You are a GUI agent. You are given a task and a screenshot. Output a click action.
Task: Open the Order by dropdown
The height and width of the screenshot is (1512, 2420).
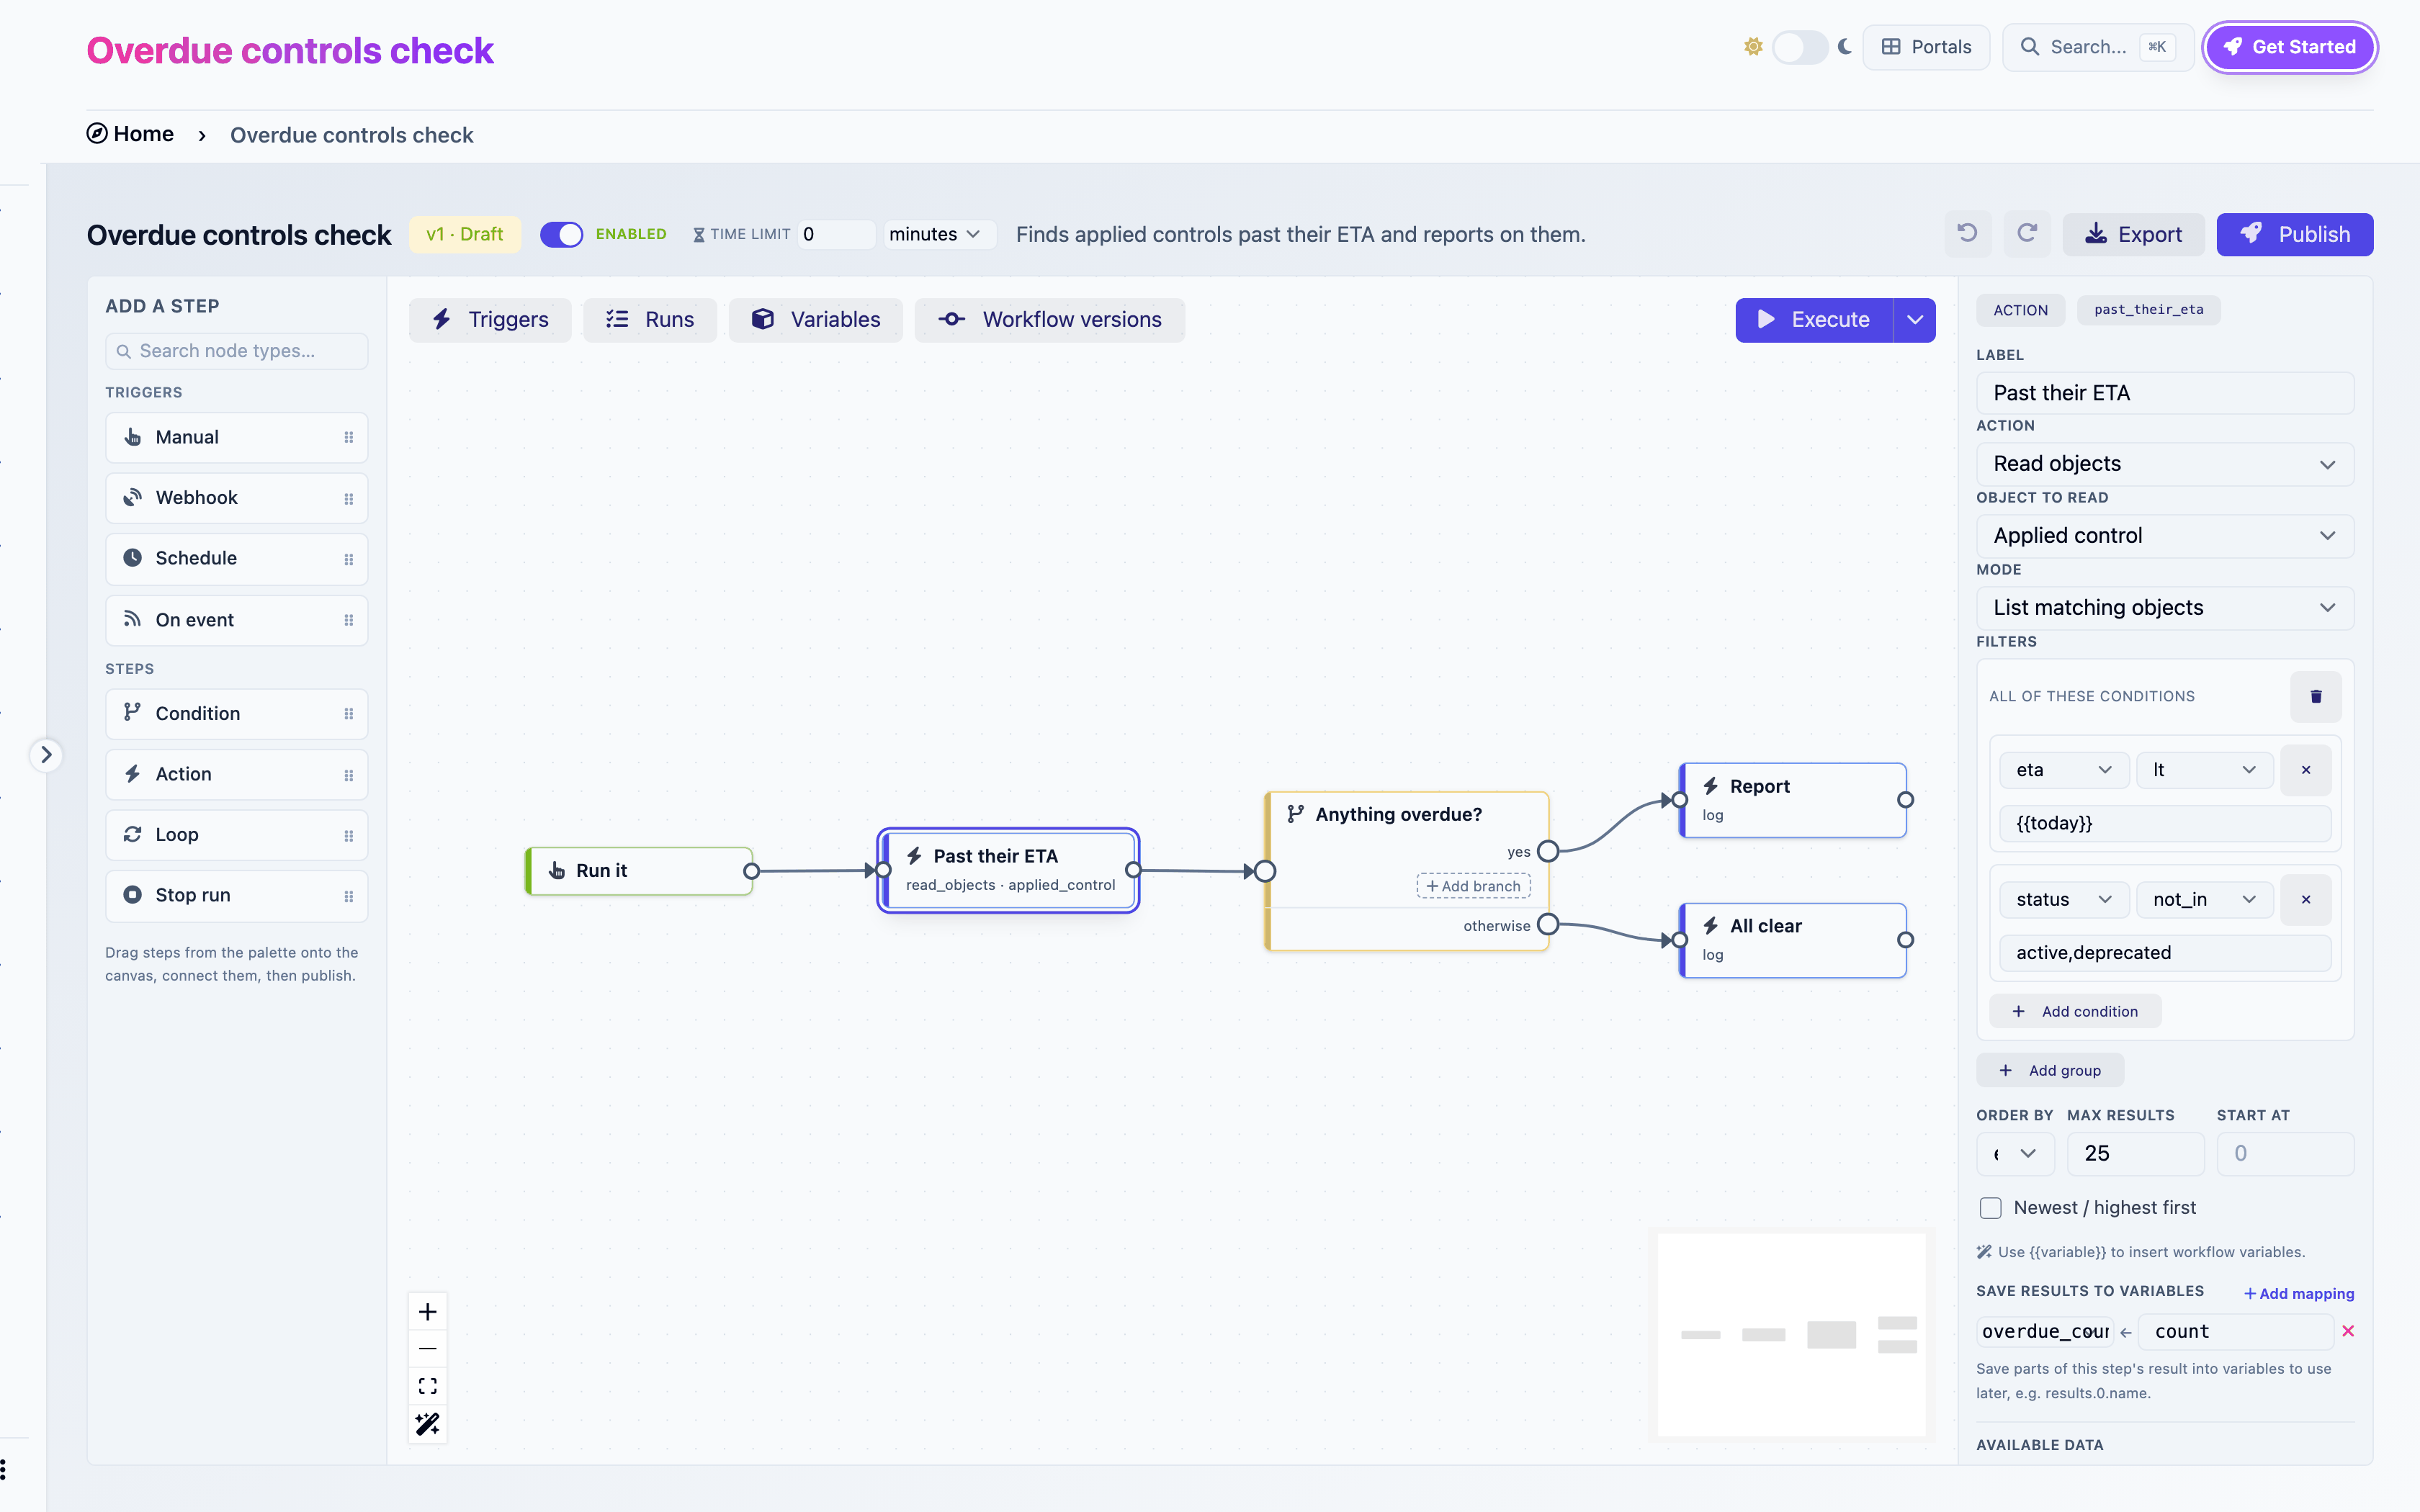[2015, 1154]
